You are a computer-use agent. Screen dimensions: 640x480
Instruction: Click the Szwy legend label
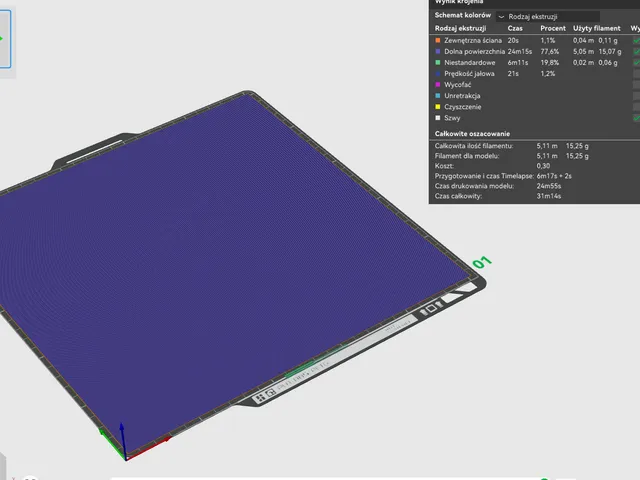click(452, 118)
